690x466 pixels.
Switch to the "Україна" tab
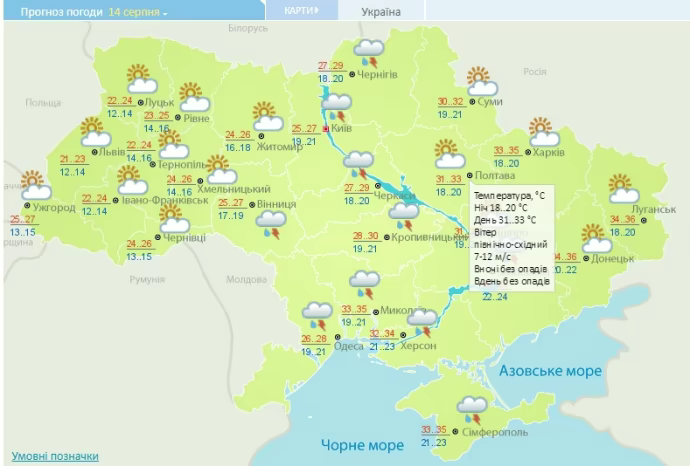tap(380, 12)
